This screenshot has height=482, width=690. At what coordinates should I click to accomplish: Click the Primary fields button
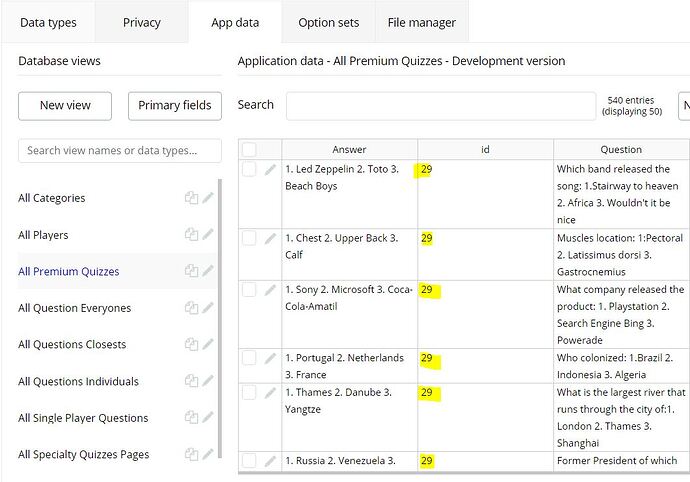click(175, 105)
